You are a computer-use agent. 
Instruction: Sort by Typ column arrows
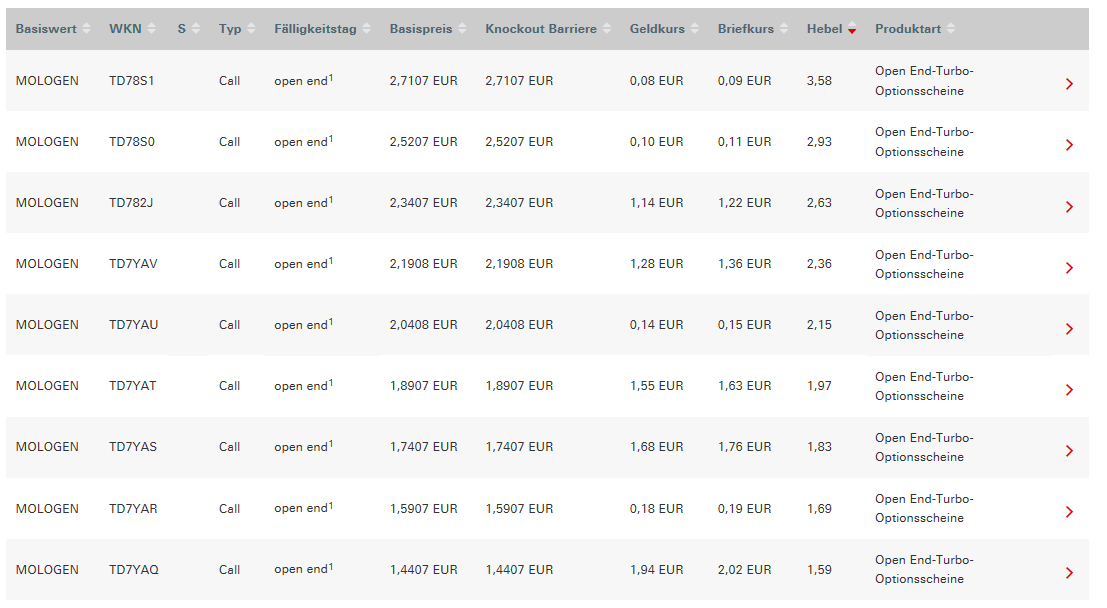coord(251,29)
